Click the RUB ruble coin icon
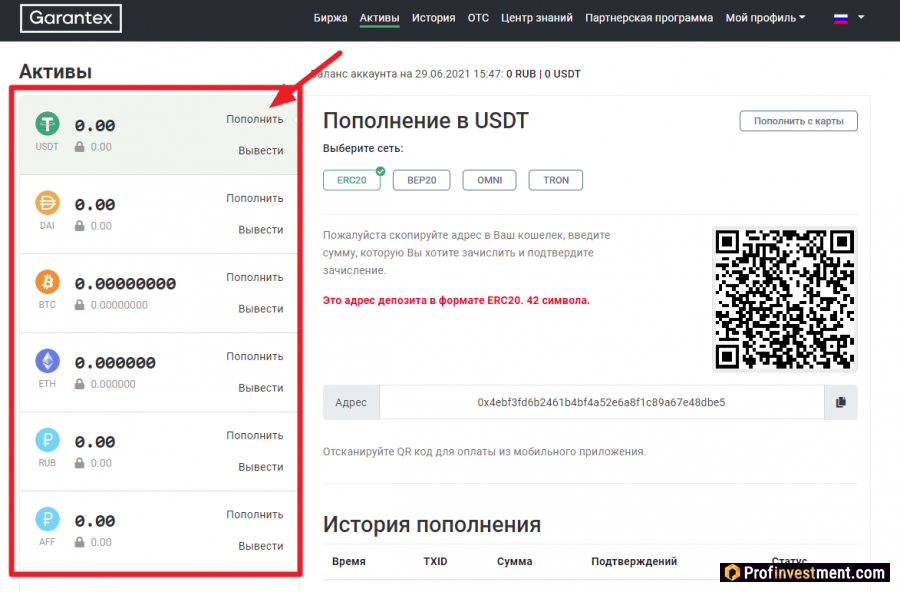Screen dimensions: 900x592 click(x=47, y=440)
